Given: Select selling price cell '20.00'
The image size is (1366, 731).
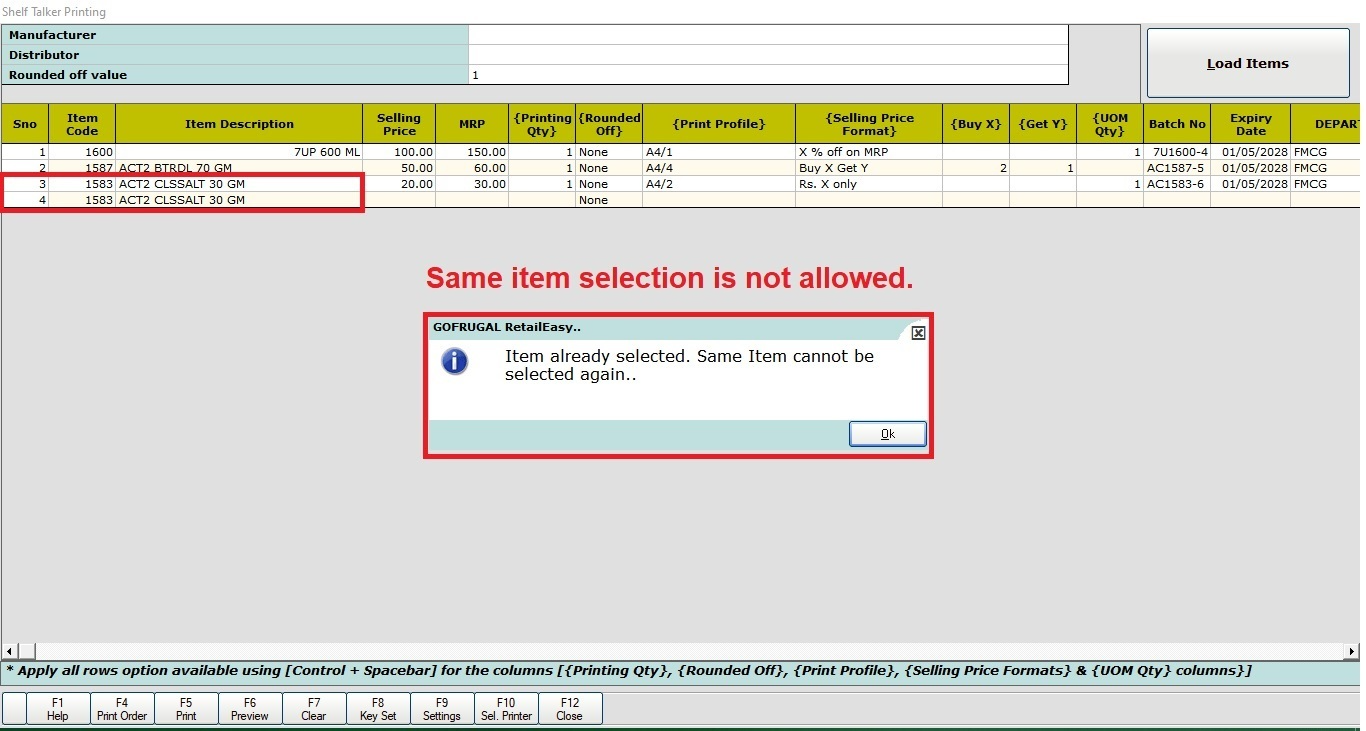Looking at the screenshot, I should pos(399,184).
